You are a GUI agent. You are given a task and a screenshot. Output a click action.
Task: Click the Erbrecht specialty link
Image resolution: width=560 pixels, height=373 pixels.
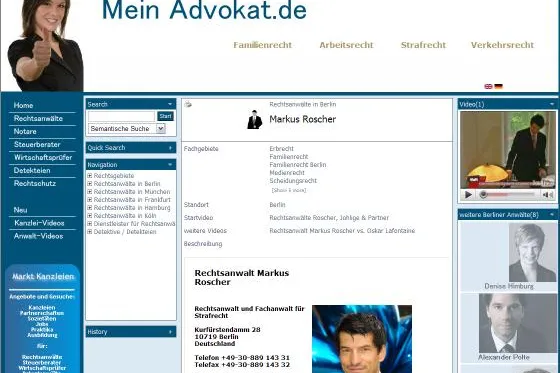tap(281, 149)
